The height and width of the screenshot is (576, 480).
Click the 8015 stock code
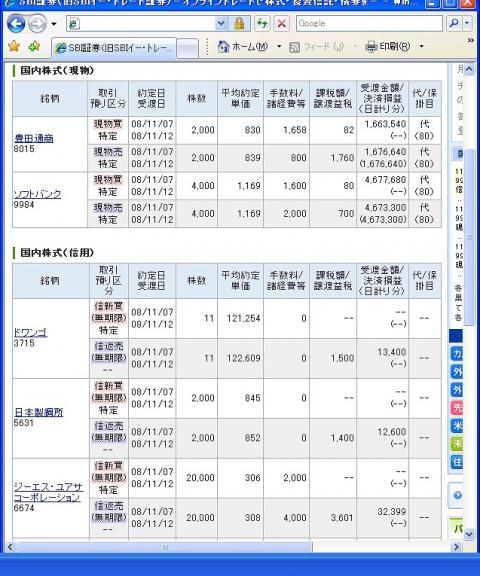click(24, 149)
